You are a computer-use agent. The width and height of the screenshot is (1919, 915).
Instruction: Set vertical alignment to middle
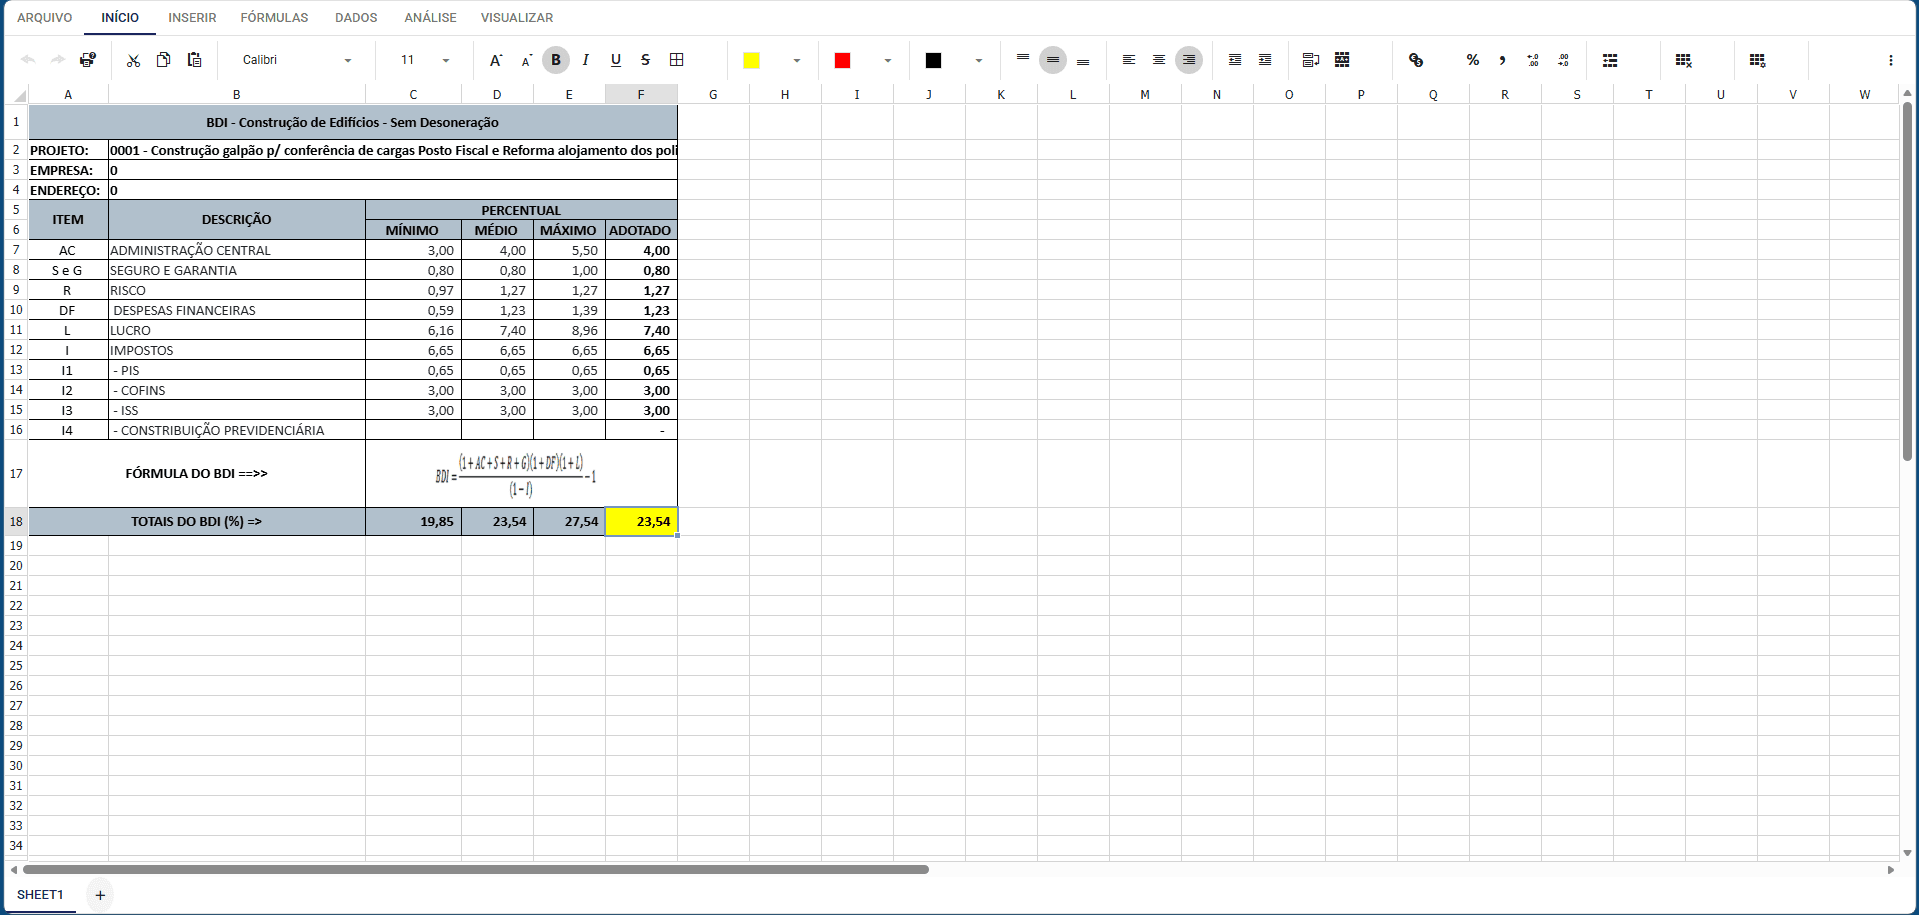click(1053, 60)
